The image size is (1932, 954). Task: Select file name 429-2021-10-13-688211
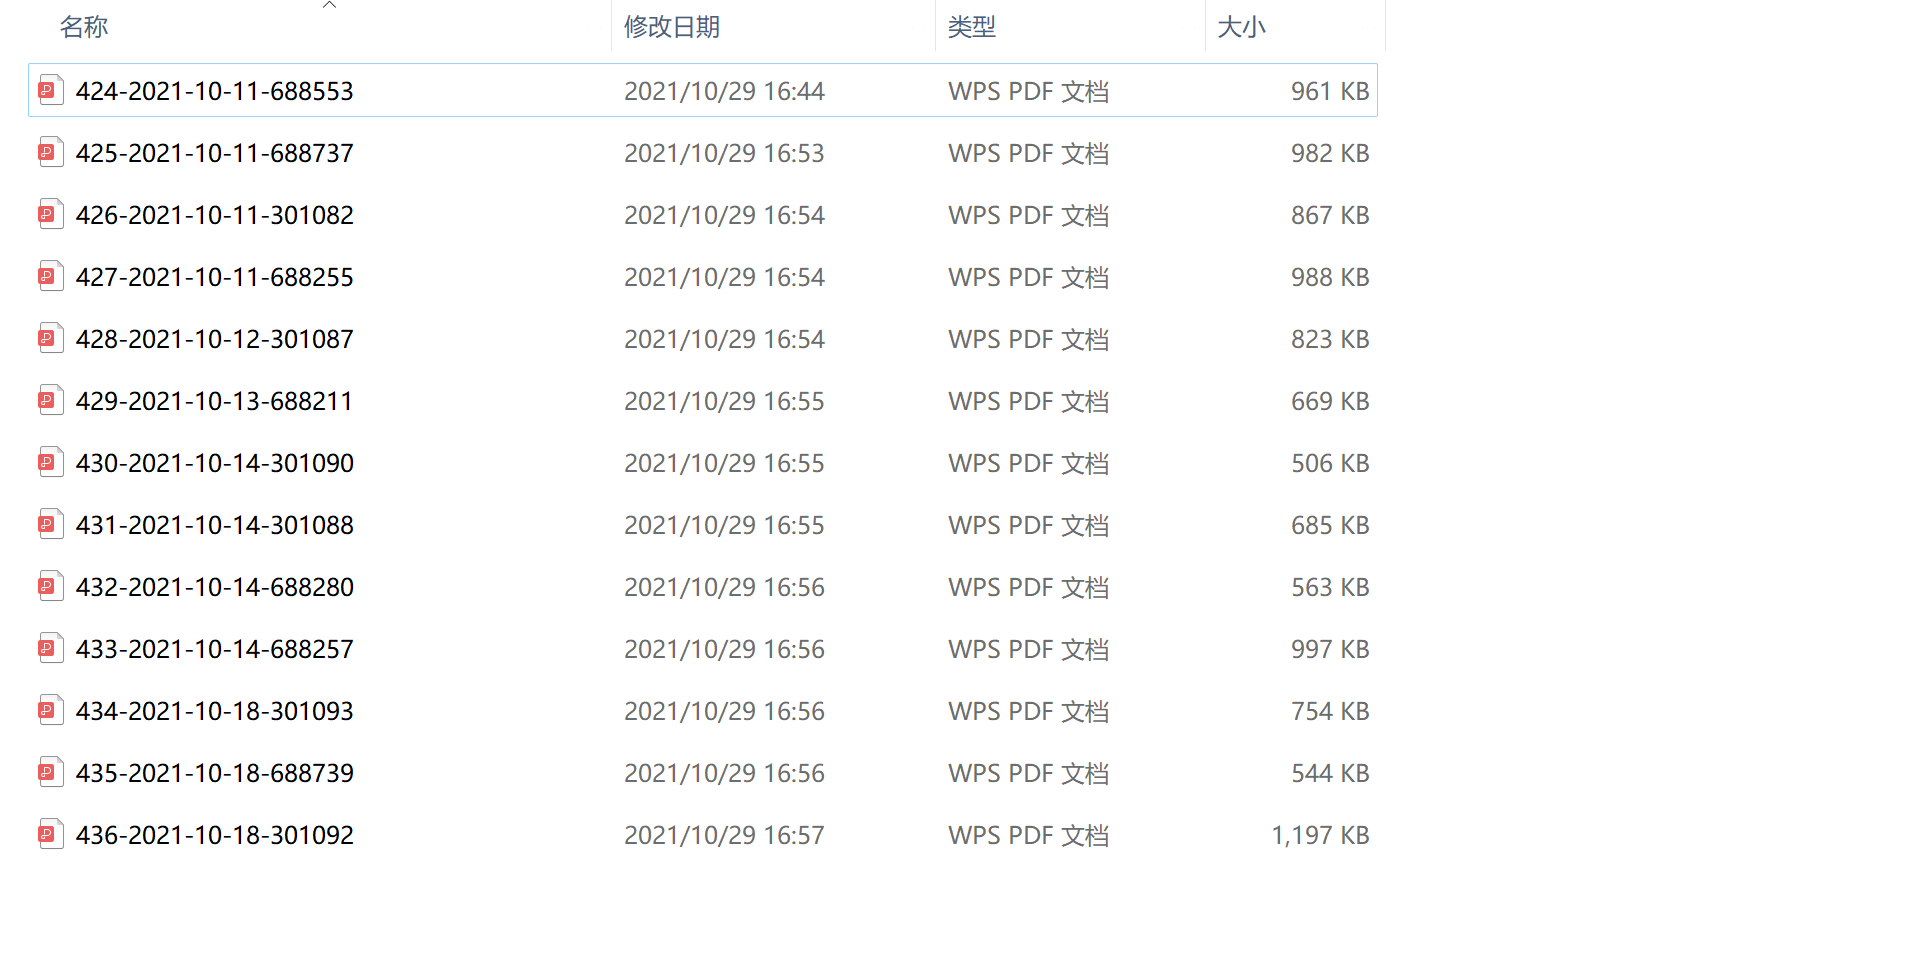pos(215,401)
